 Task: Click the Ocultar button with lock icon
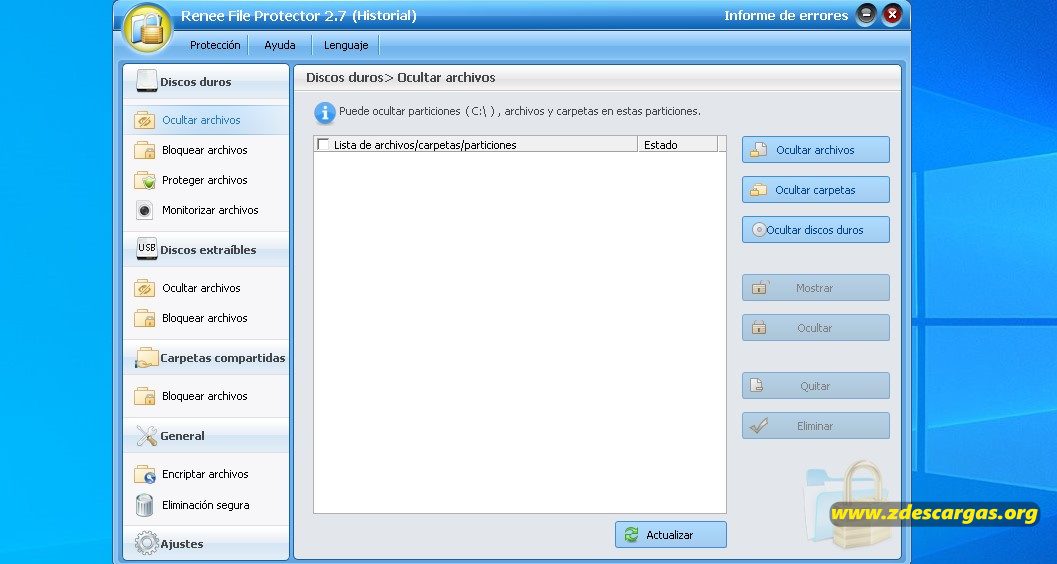tap(816, 327)
